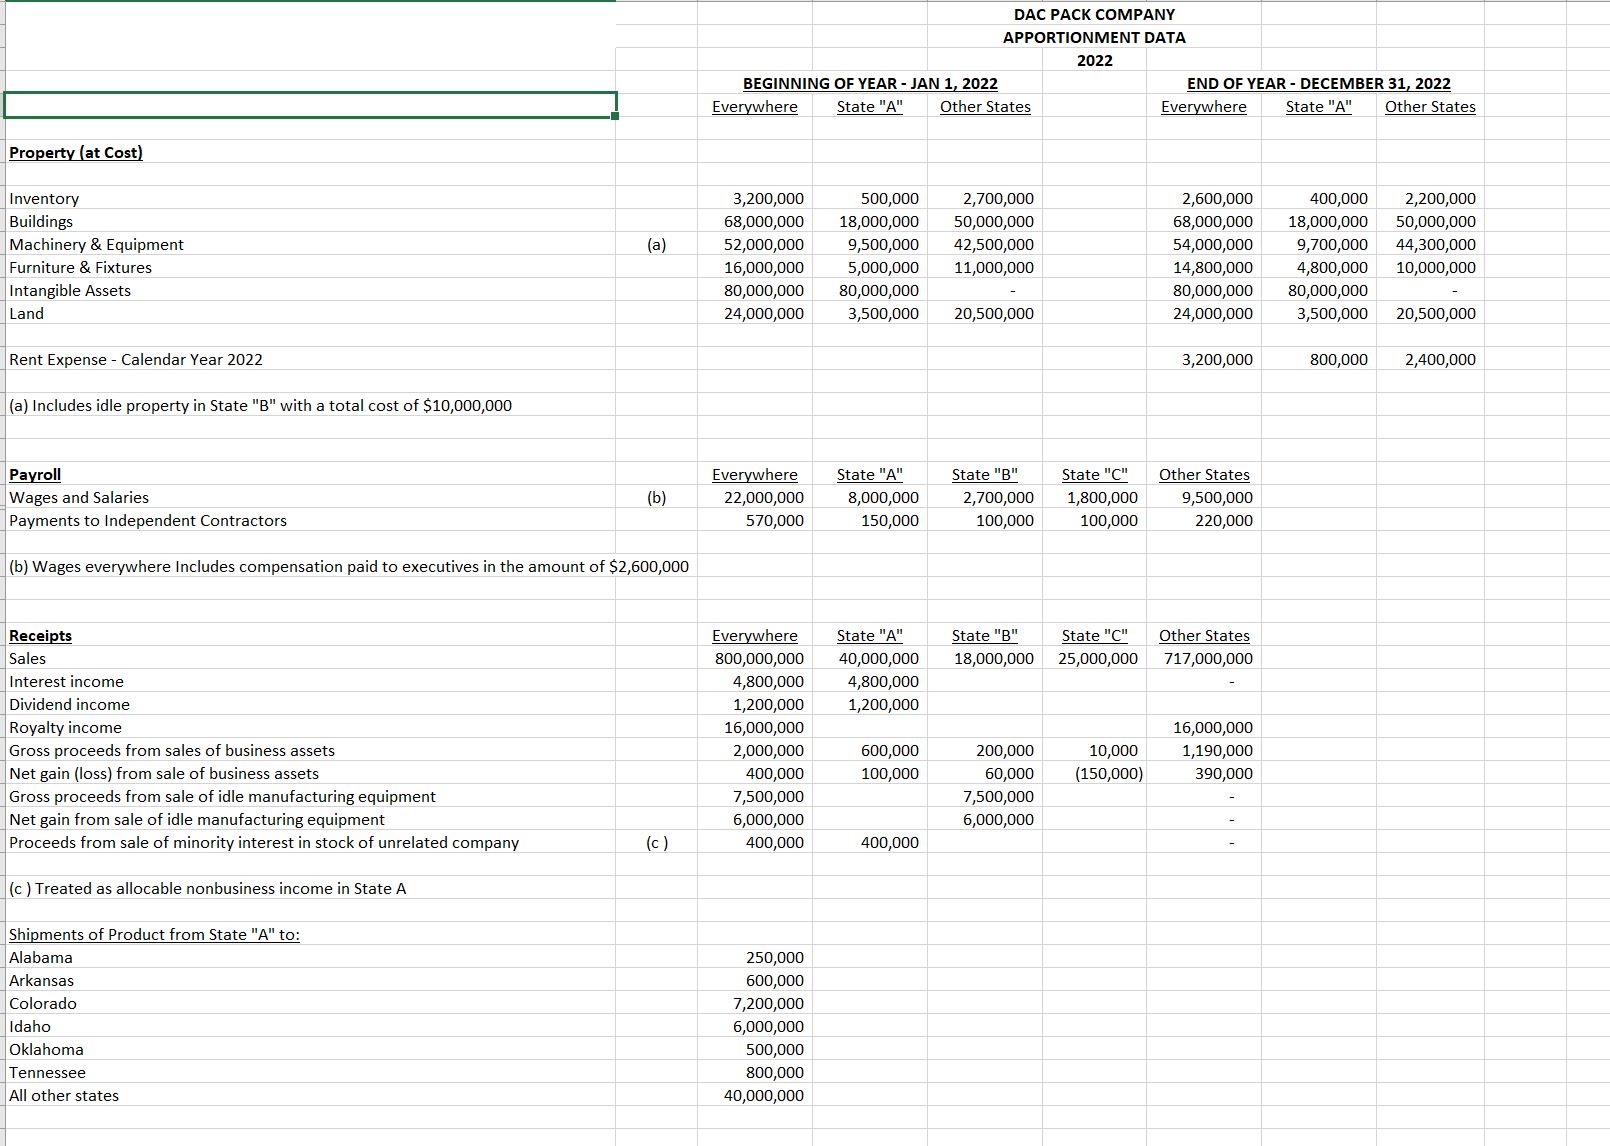Select the Wages and Salaries label
The height and width of the screenshot is (1146, 1610).
[x=78, y=497]
